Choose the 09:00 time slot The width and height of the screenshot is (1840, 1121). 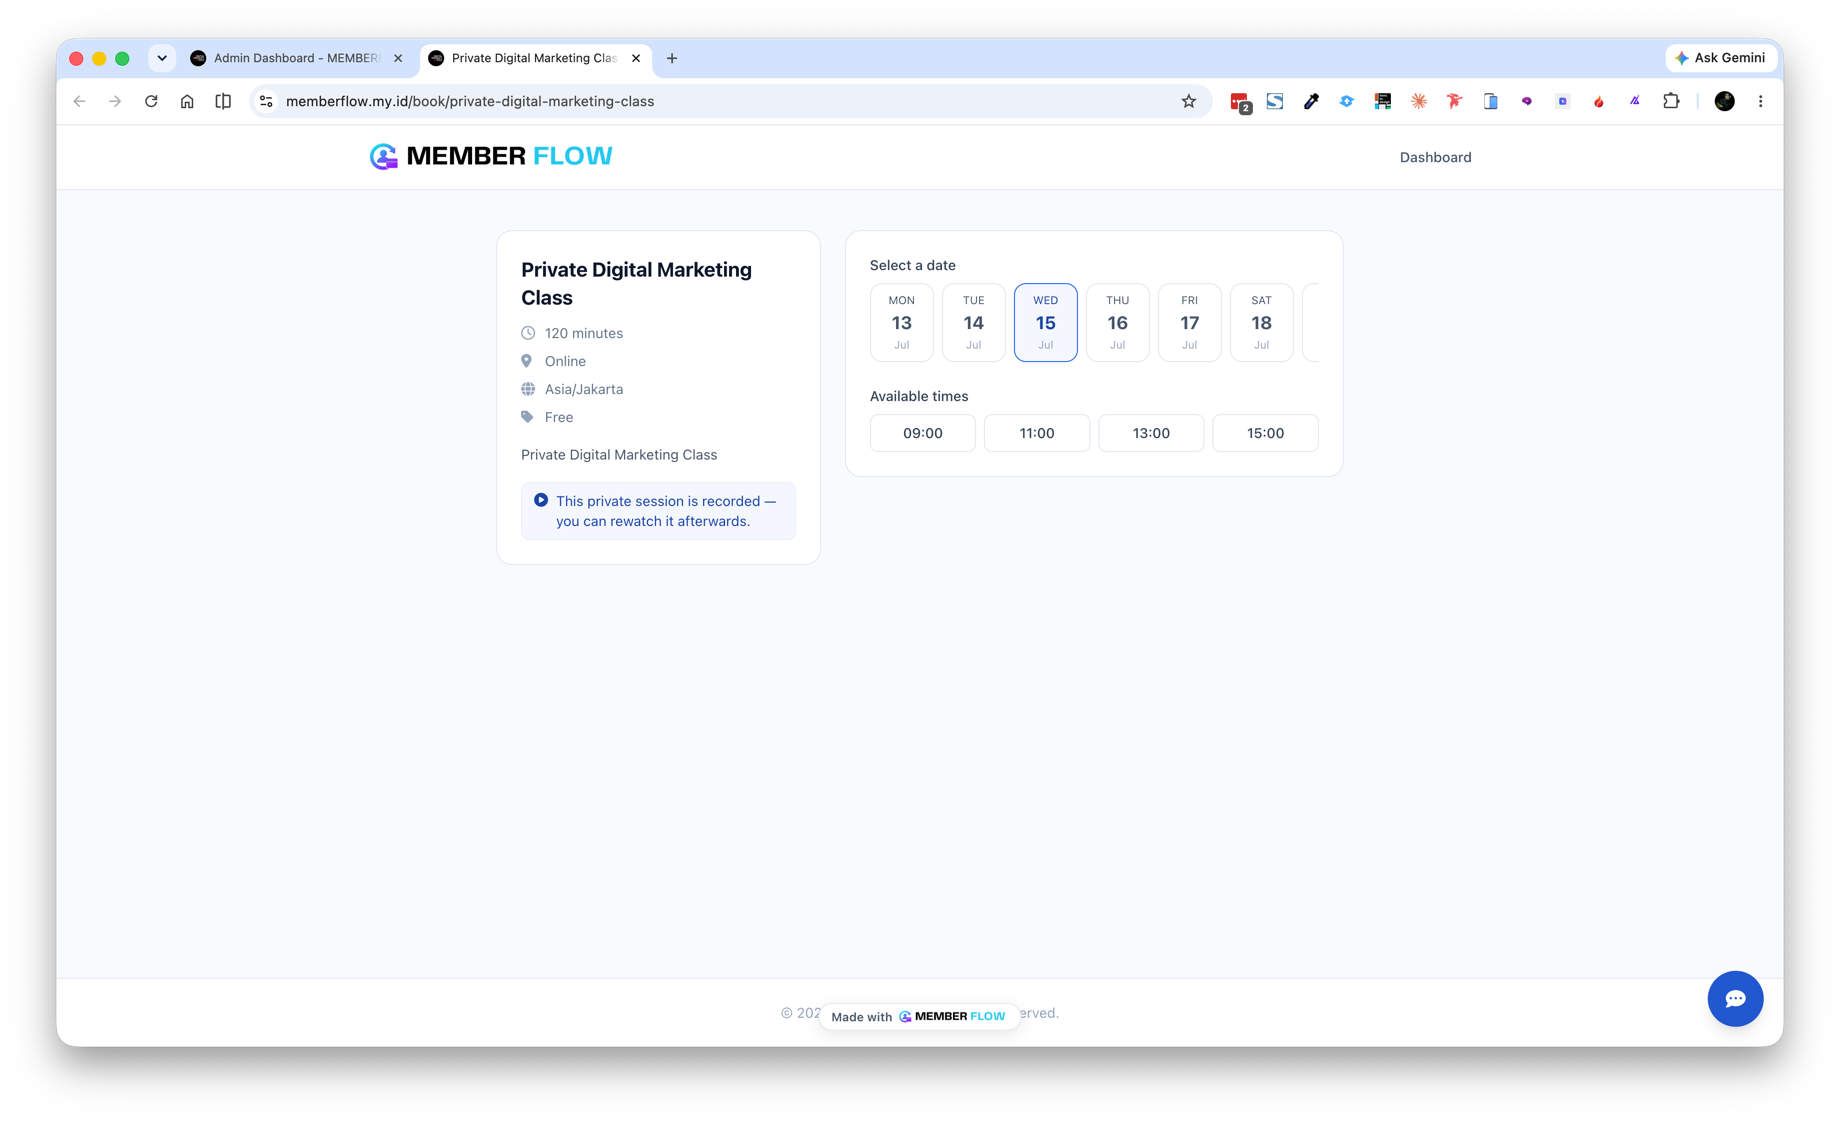[x=922, y=433]
